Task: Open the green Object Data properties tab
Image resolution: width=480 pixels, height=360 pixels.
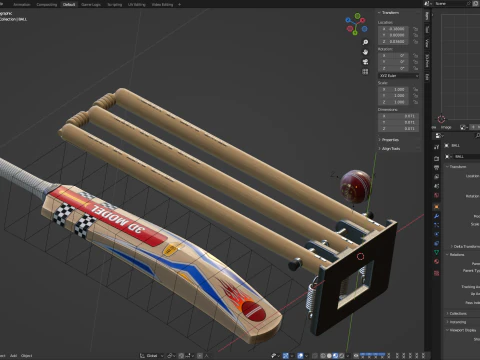Action: click(436, 252)
